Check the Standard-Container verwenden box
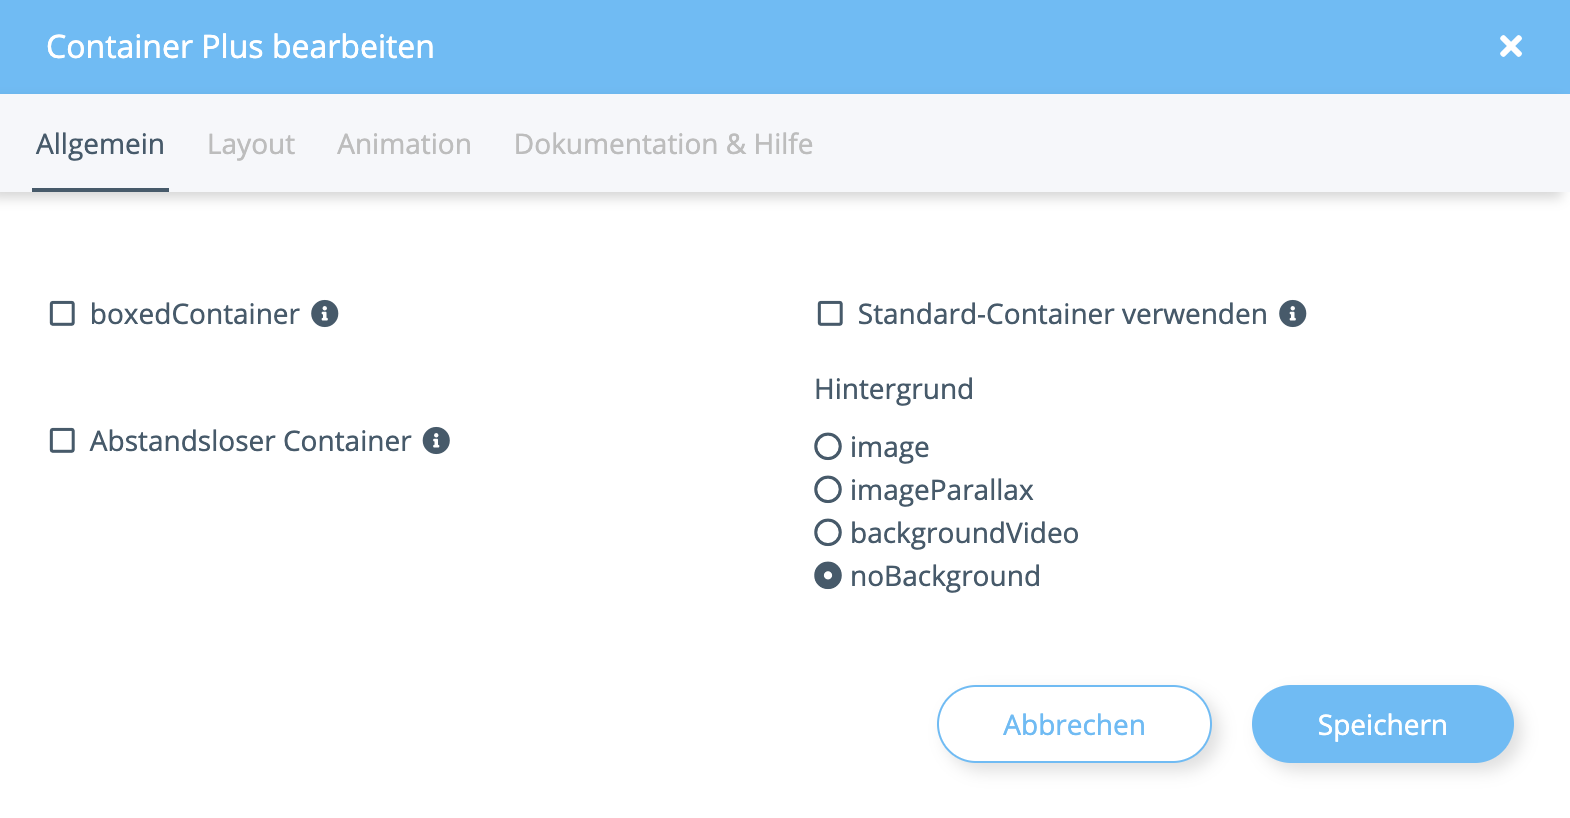This screenshot has height=818, width=1570. point(830,314)
